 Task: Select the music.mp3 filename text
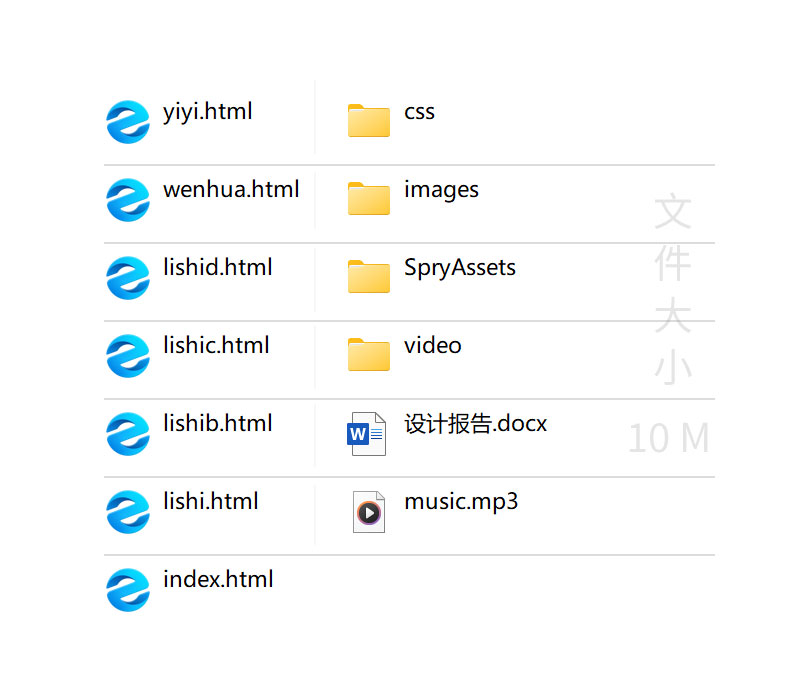tap(461, 502)
